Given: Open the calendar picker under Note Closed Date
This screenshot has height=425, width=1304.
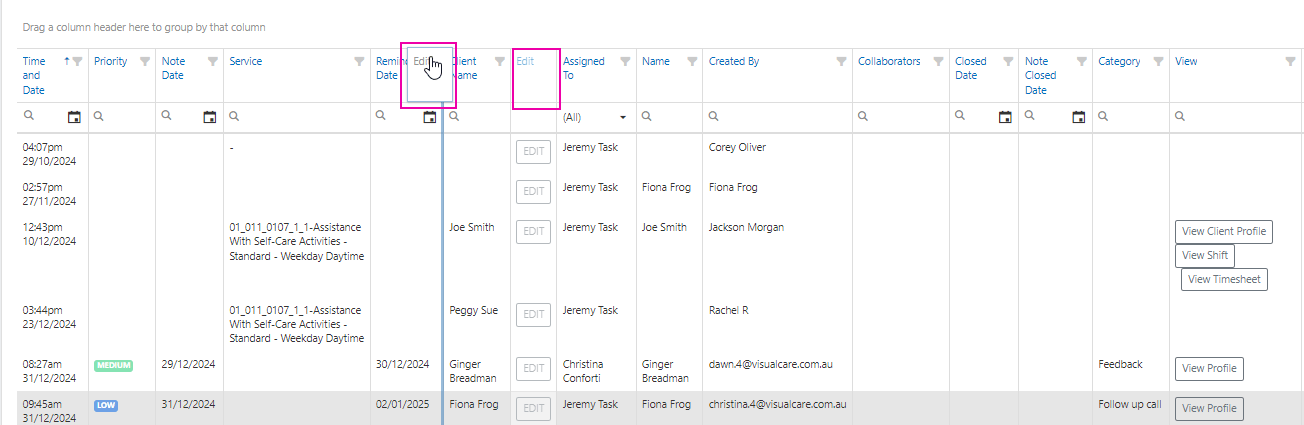Looking at the screenshot, I should (x=1078, y=117).
